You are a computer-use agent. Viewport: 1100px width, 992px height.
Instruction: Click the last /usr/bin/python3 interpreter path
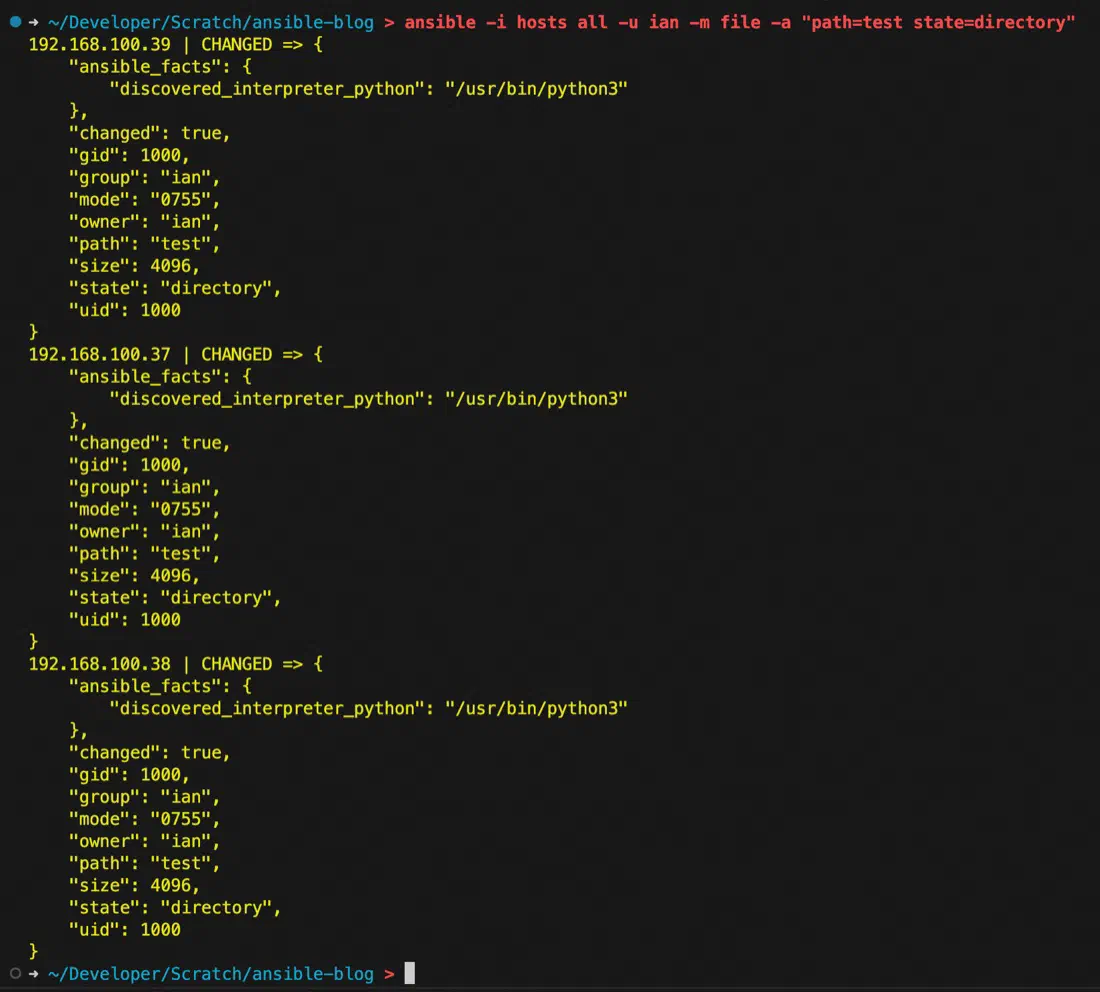pyautogui.click(x=536, y=709)
